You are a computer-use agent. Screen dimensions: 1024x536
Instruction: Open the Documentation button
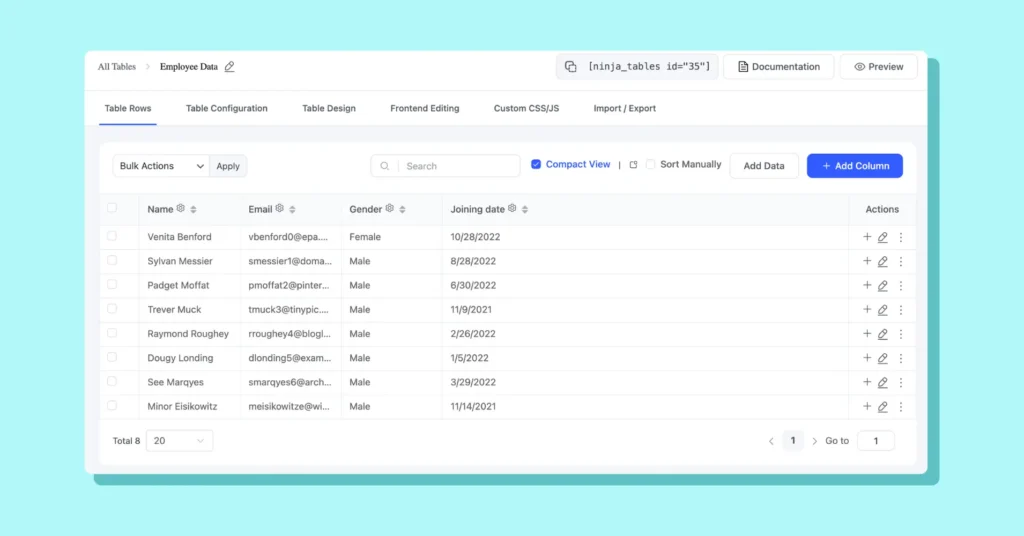coord(778,67)
